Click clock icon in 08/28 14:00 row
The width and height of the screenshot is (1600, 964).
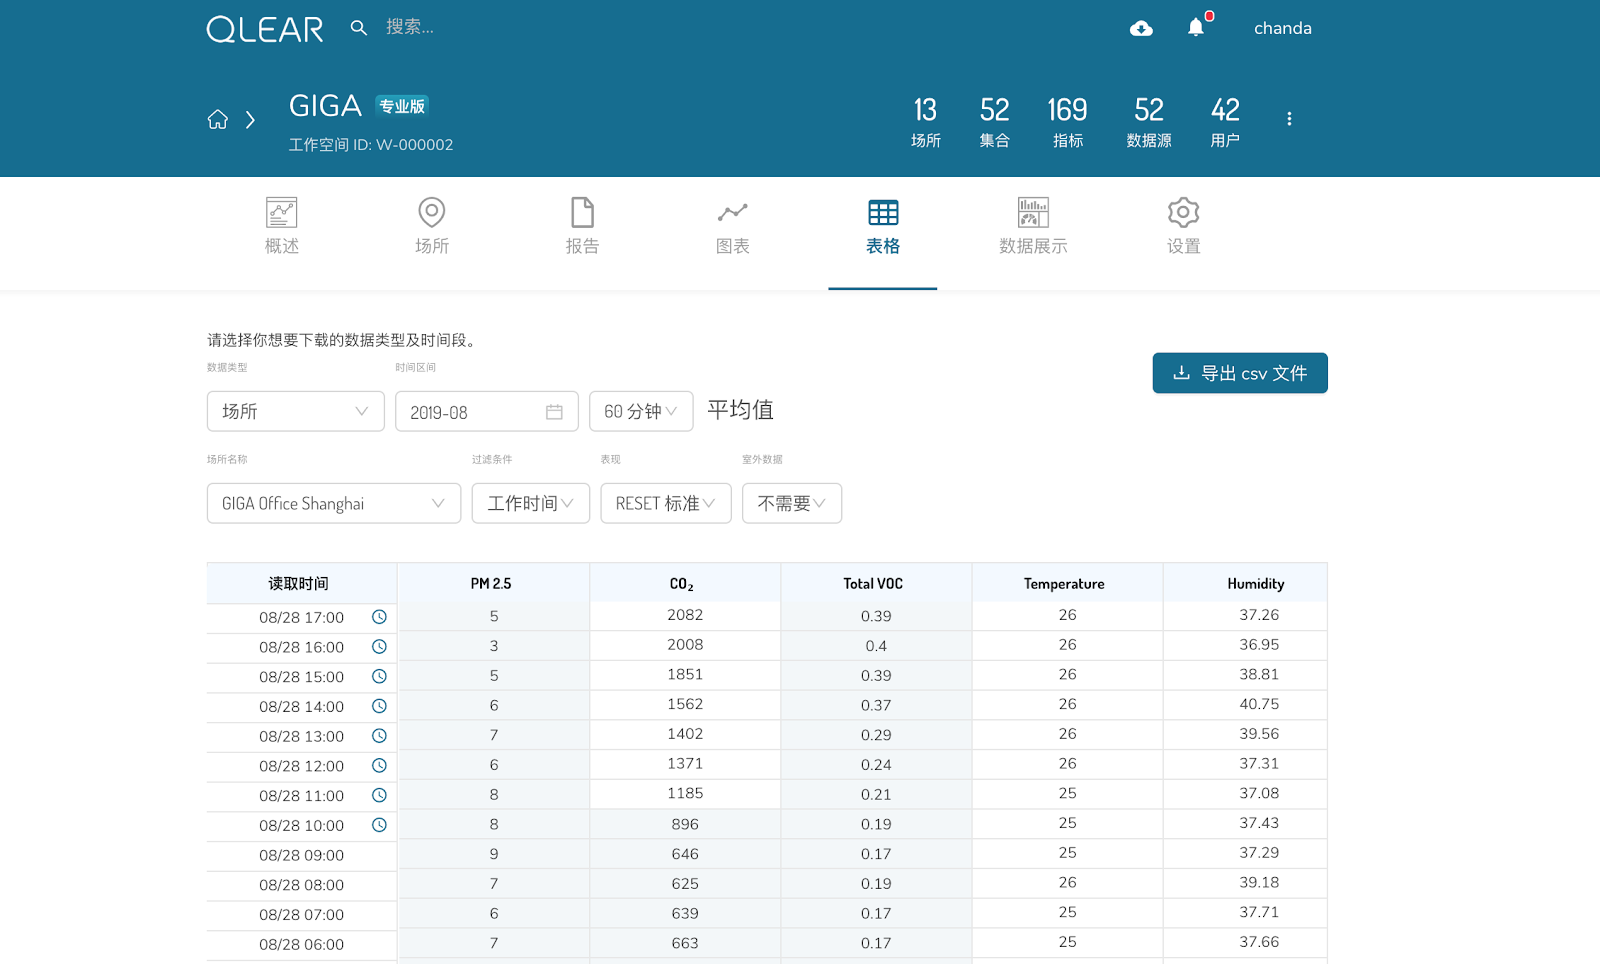(x=379, y=706)
